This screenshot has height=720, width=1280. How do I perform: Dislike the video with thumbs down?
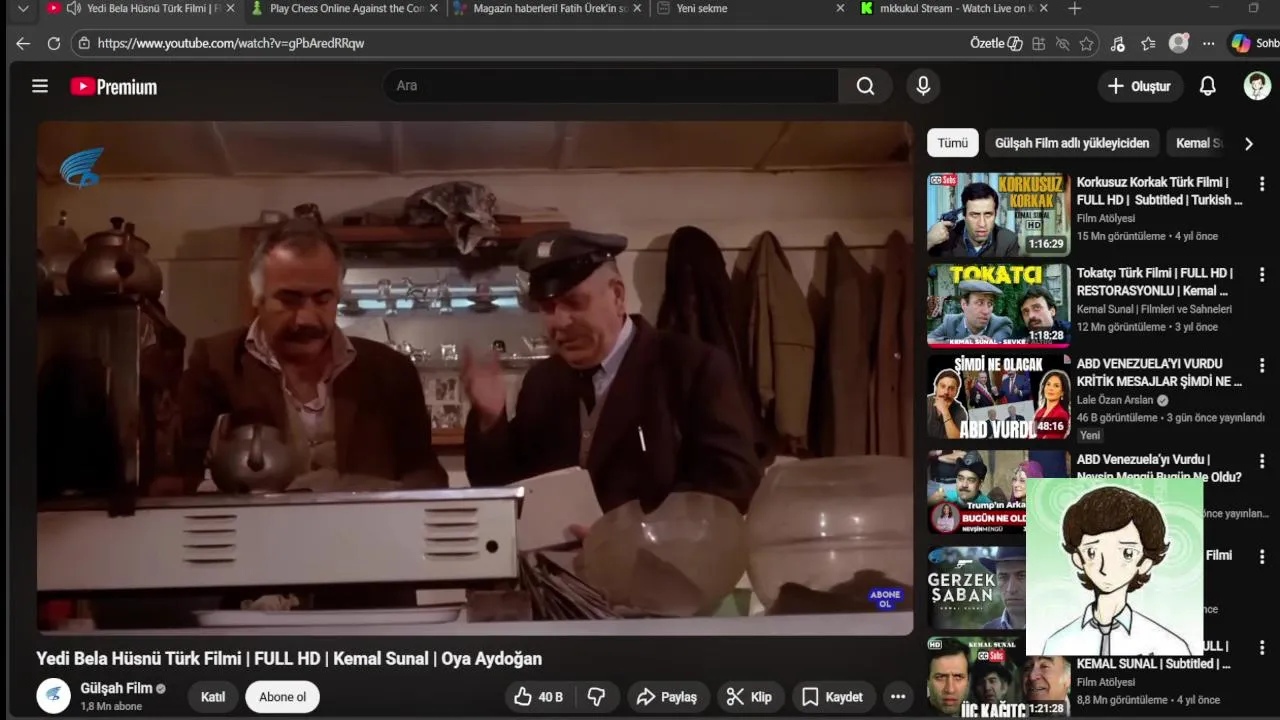(596, 697)
